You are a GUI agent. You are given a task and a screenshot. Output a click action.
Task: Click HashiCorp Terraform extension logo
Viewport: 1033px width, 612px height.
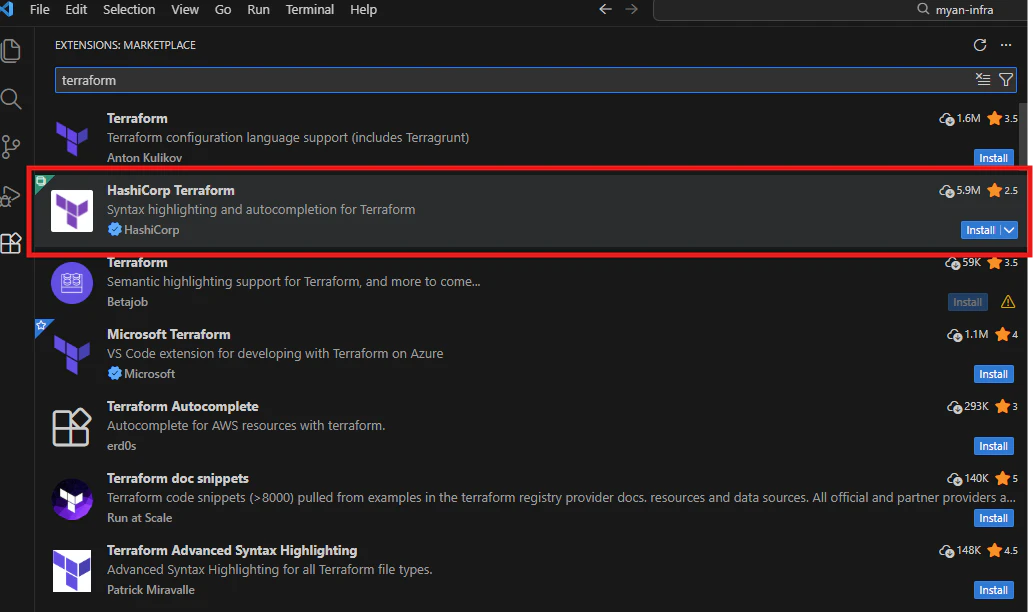(72, 211)
